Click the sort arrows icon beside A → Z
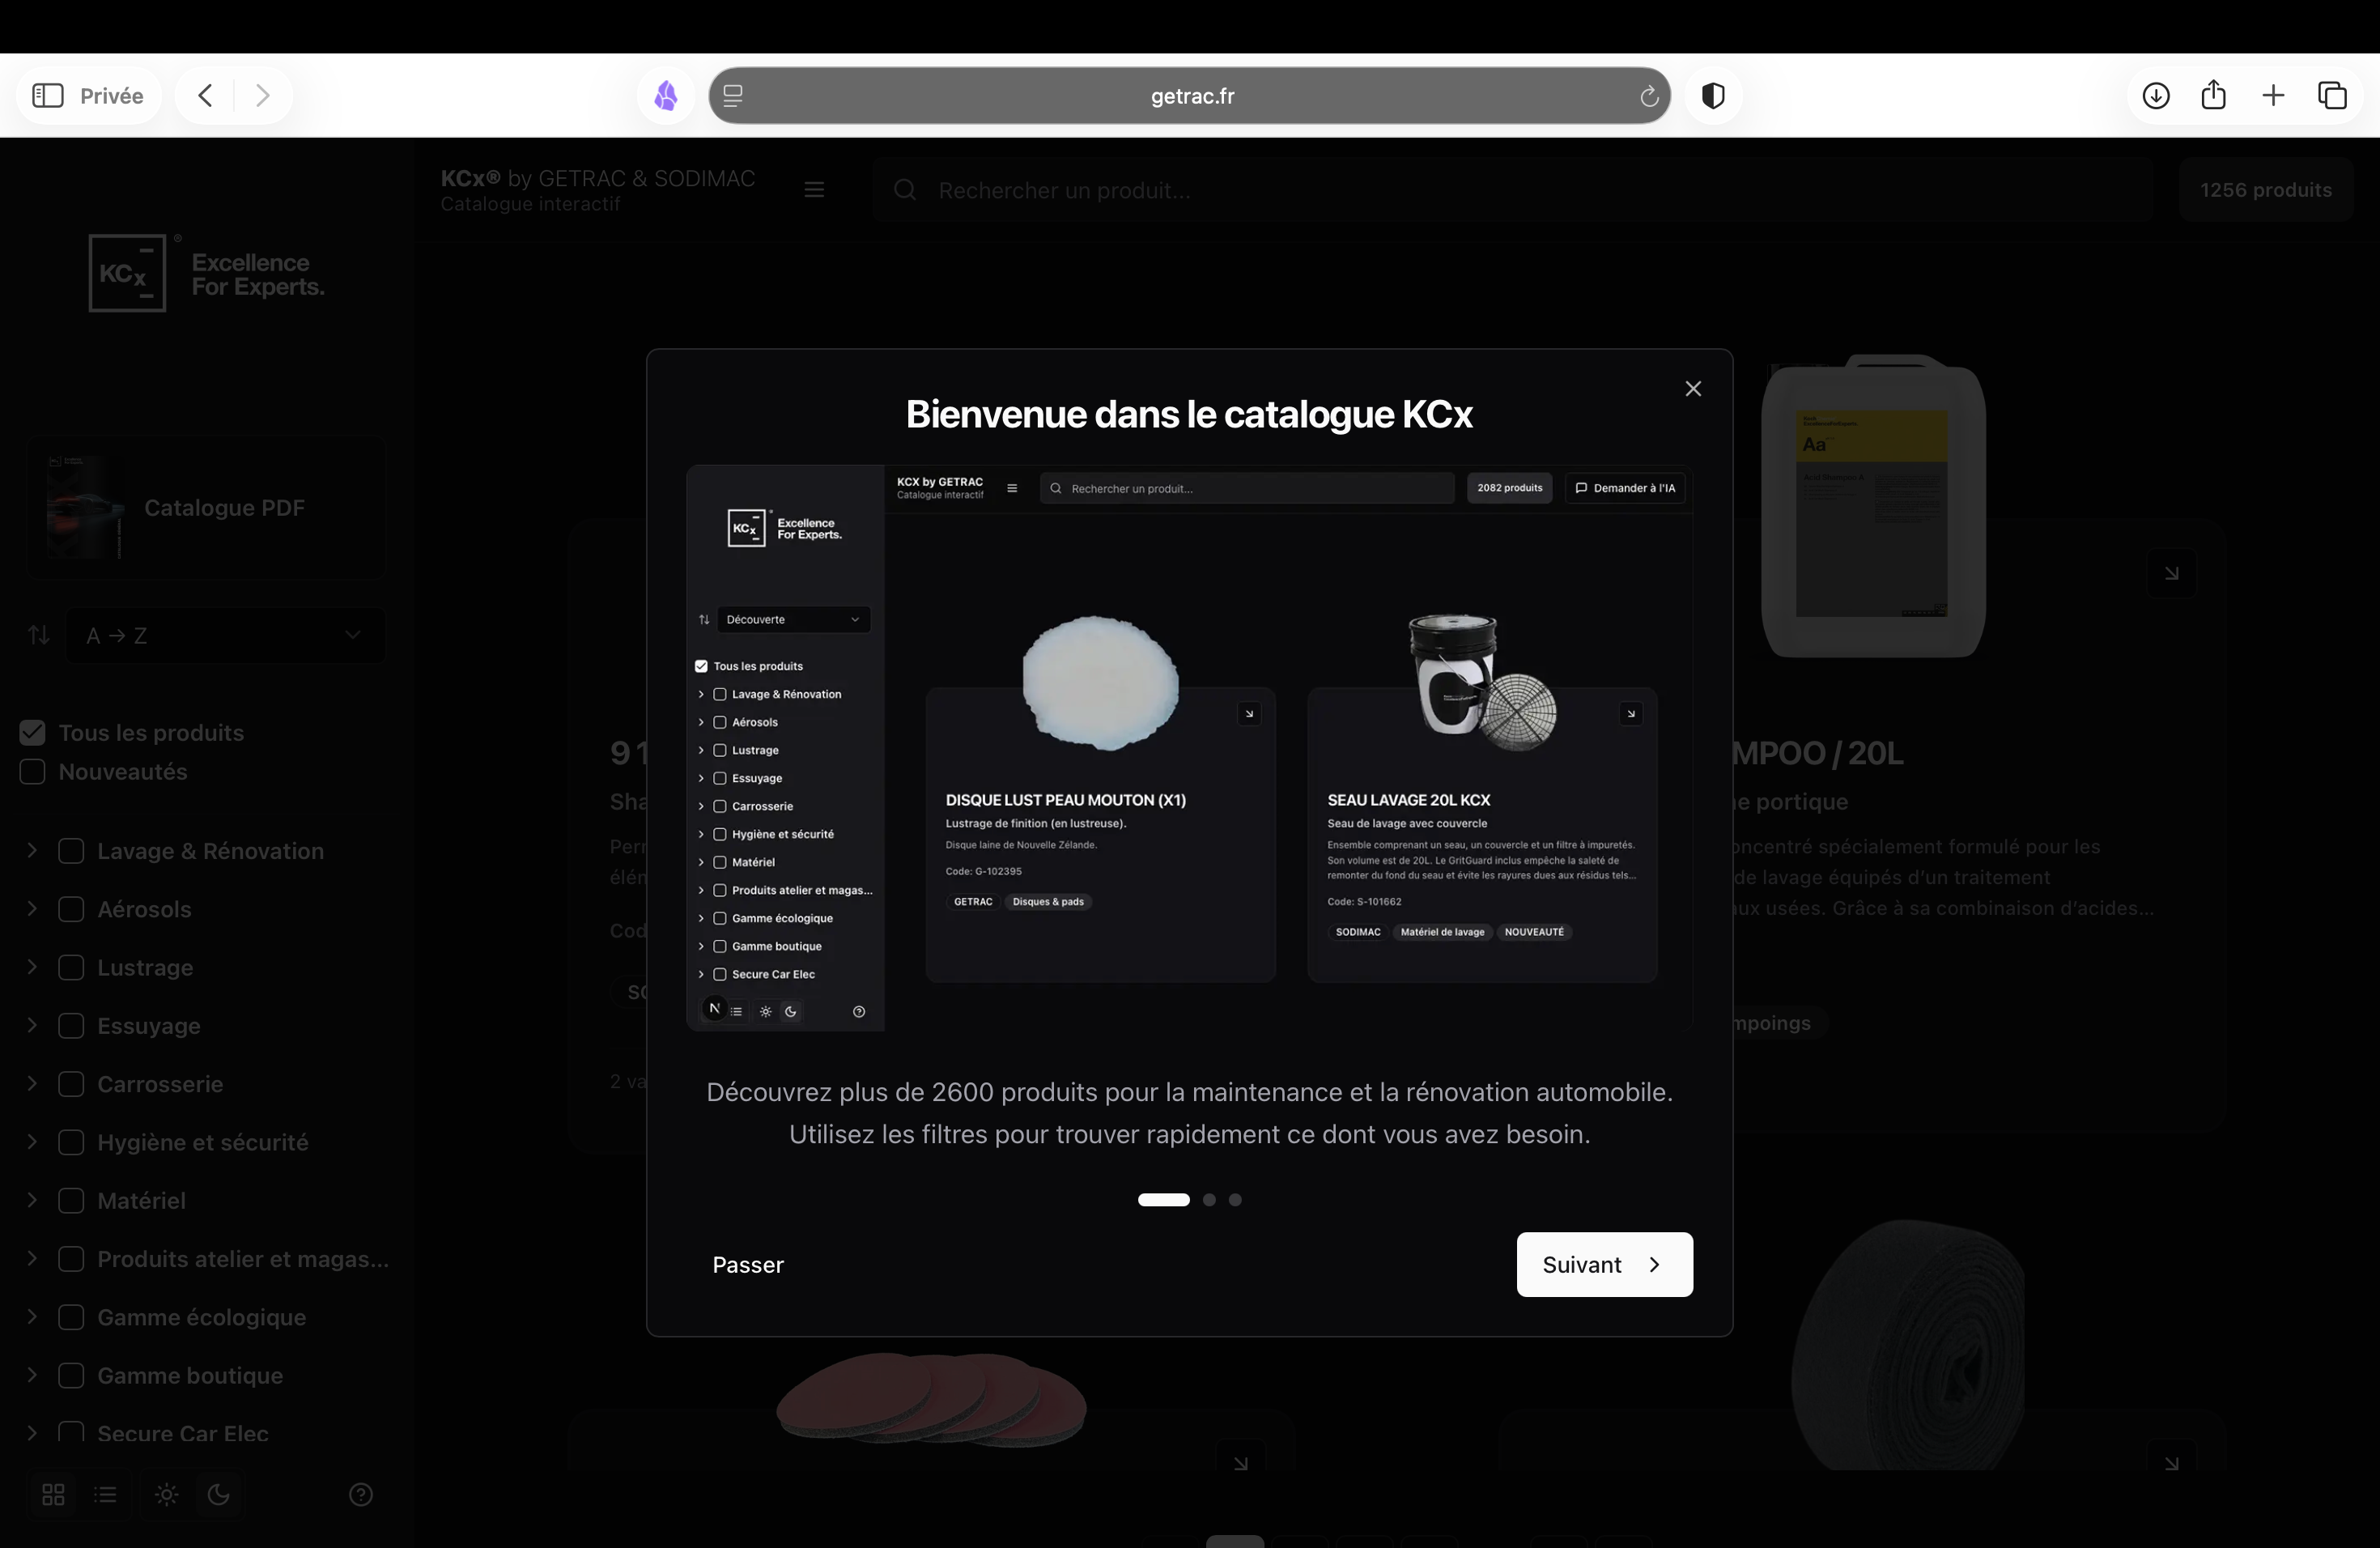Image resolution: width=2380 pixels, height=1548 pixels. coord(39,635)
